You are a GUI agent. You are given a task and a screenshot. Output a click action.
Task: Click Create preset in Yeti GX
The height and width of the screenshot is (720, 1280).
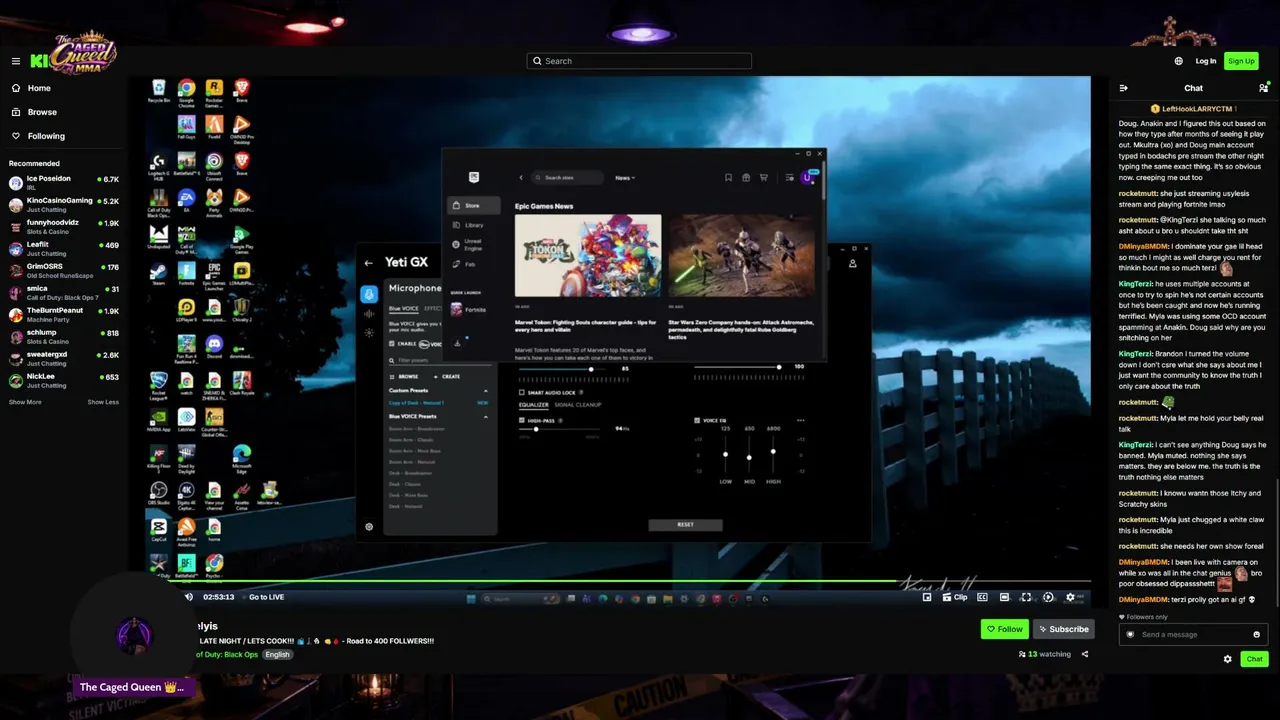(447, 377)
